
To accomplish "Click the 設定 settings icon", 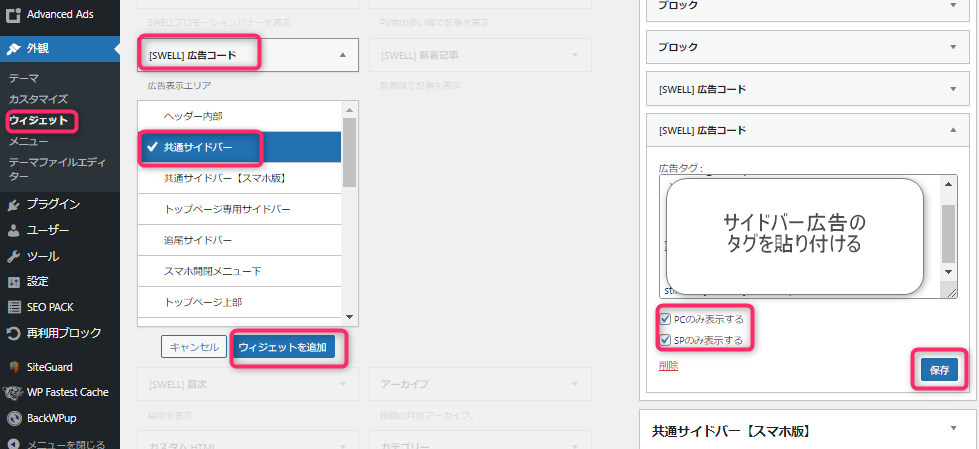I will tap(13, 281).
